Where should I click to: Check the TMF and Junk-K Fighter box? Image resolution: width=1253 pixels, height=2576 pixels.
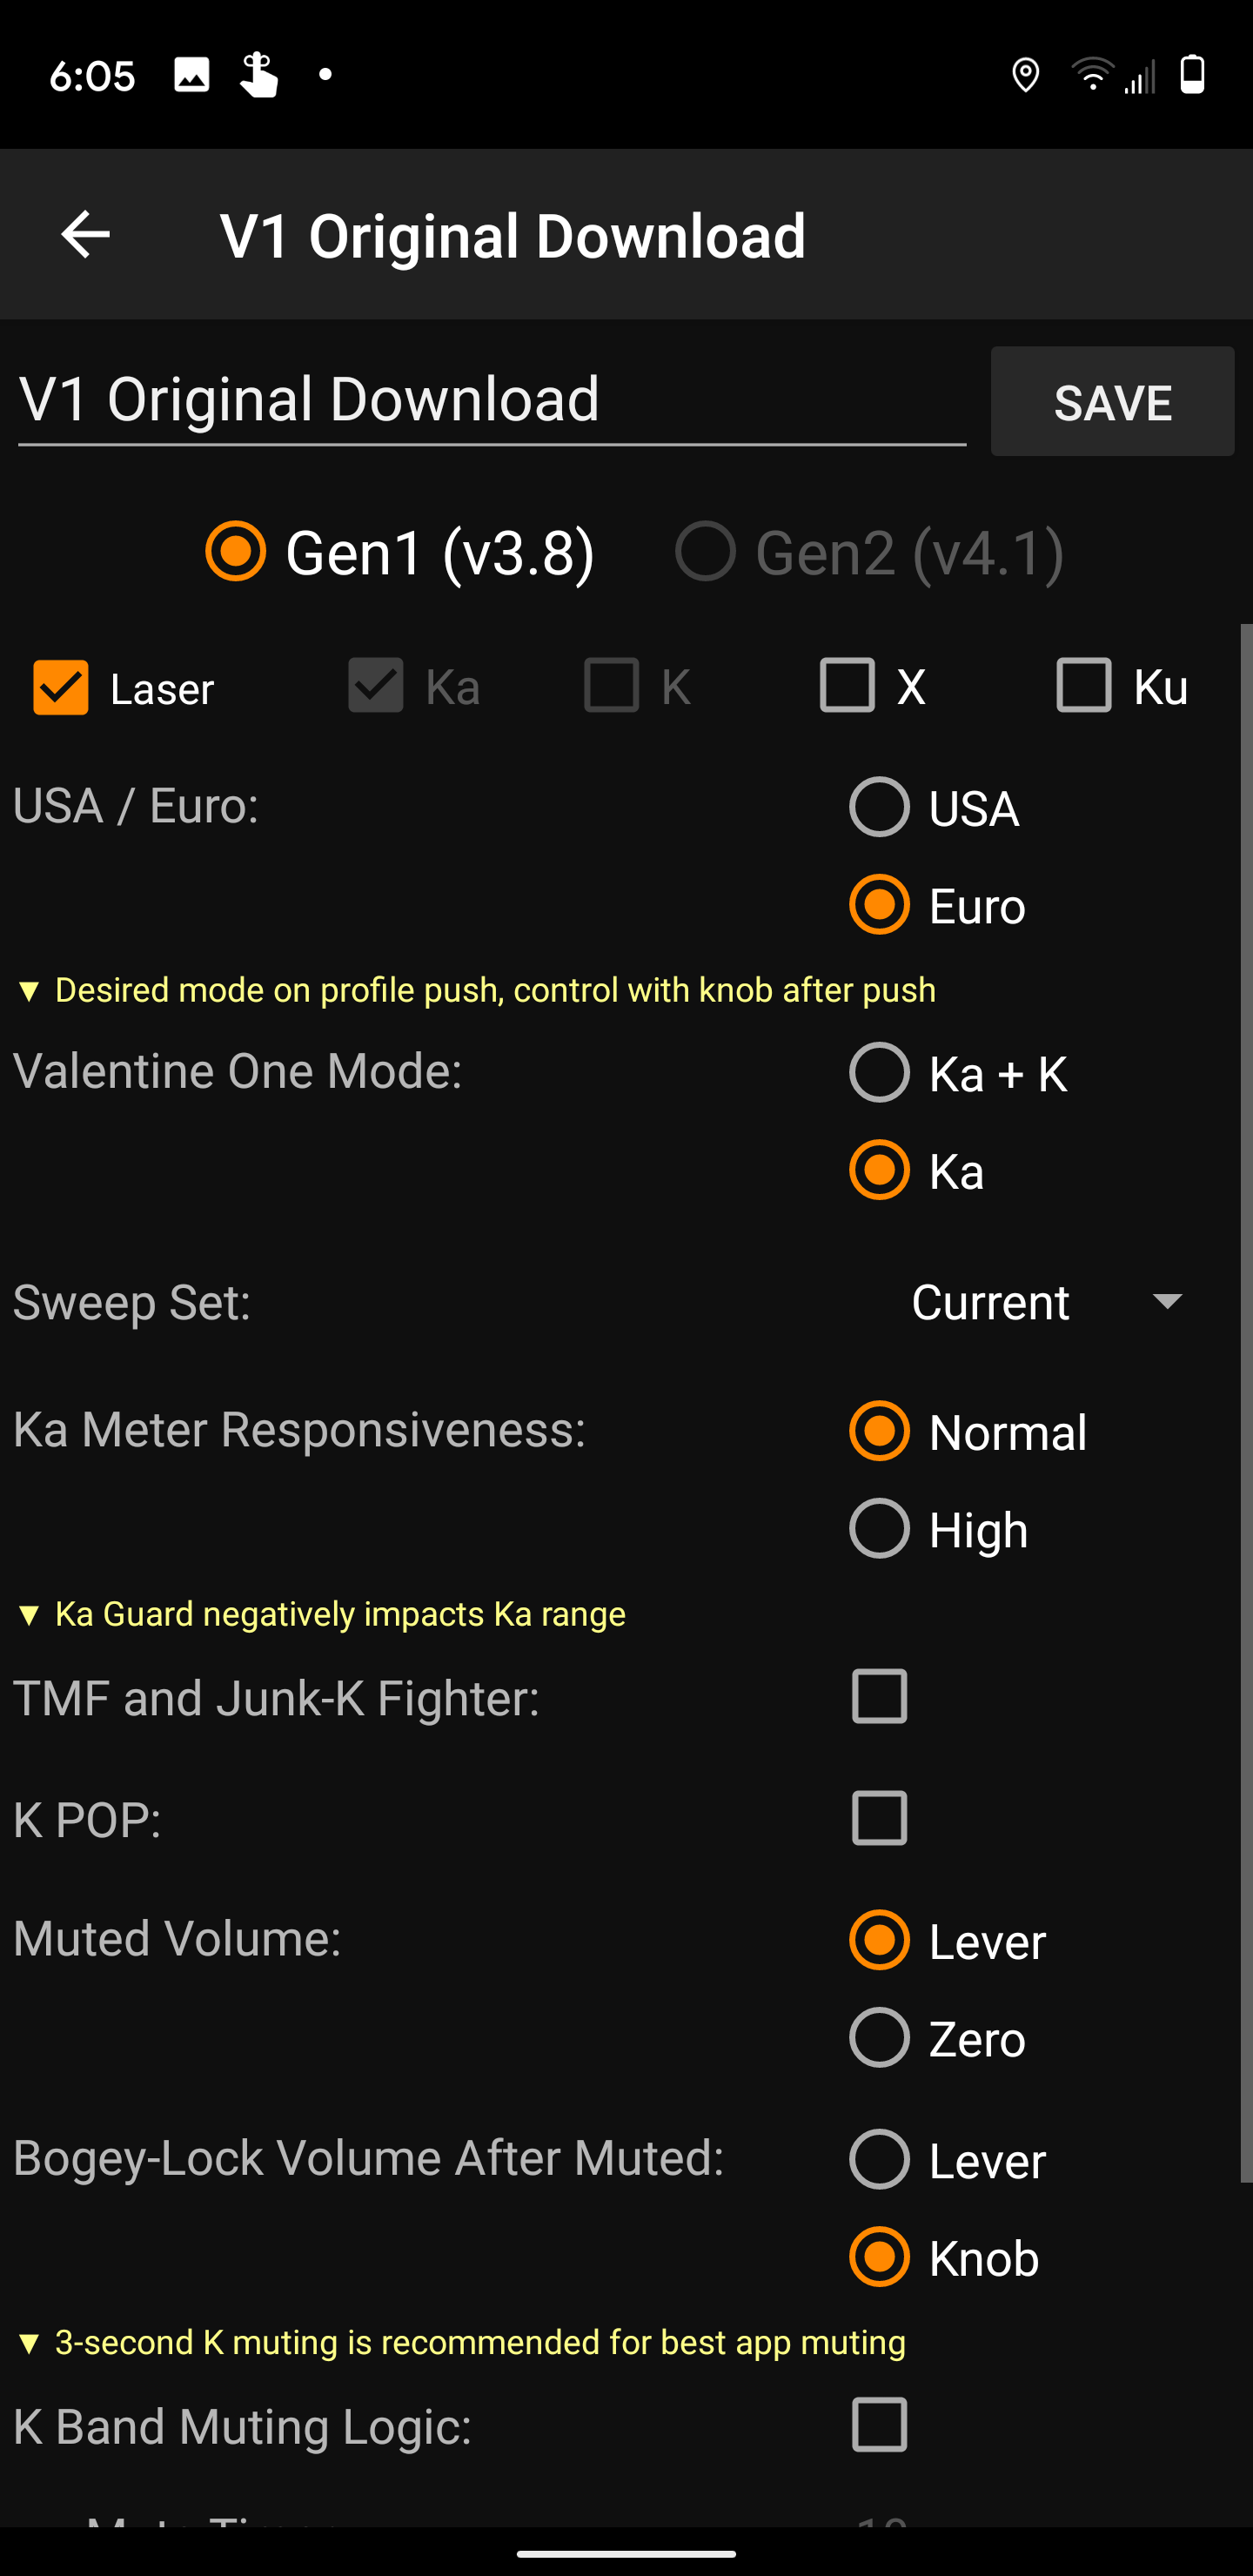(879, 1696)
